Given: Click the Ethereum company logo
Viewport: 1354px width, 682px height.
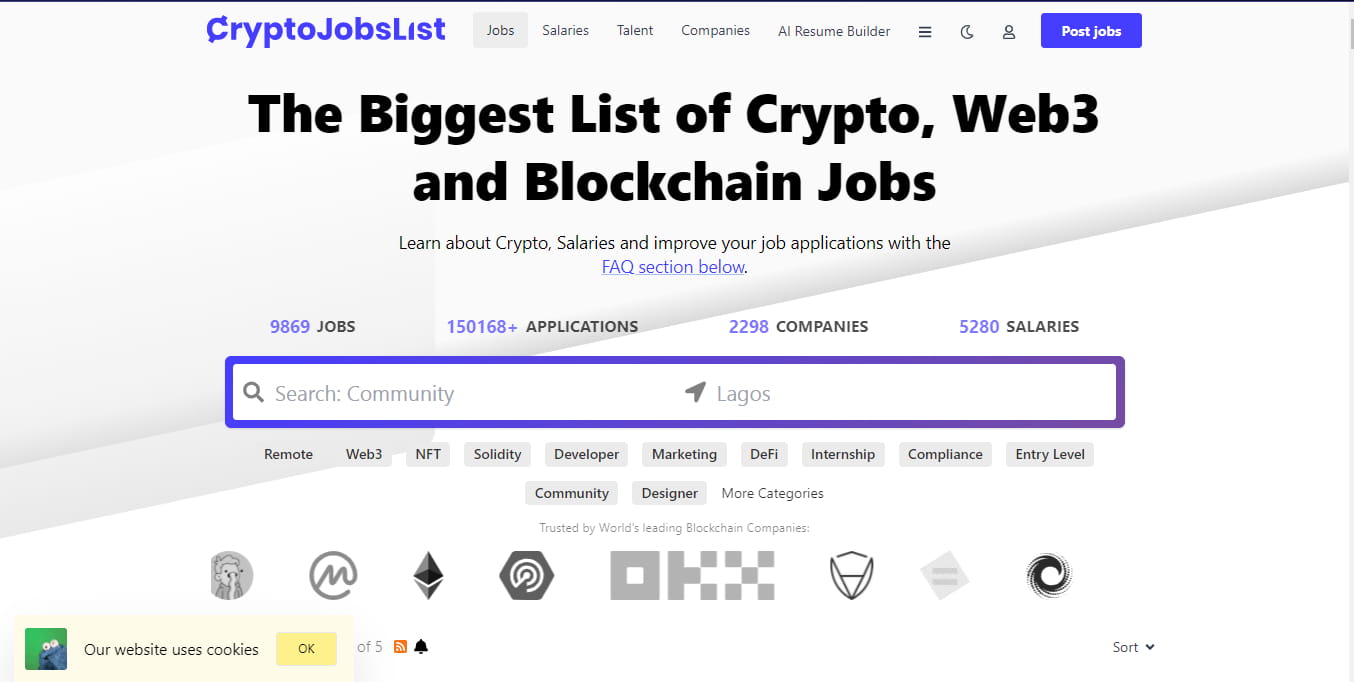Looking at the screenshot, I should pos(428,576).
